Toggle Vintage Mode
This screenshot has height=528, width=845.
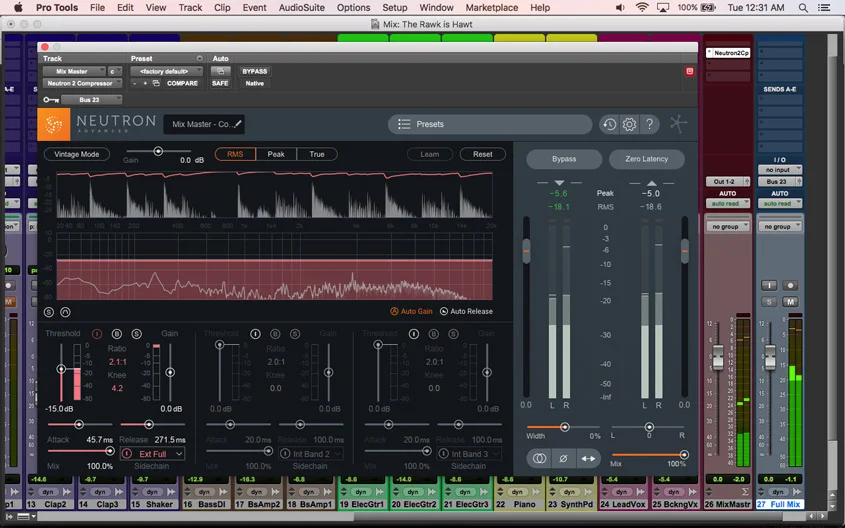pyautogui.click(x=77, y=154)
